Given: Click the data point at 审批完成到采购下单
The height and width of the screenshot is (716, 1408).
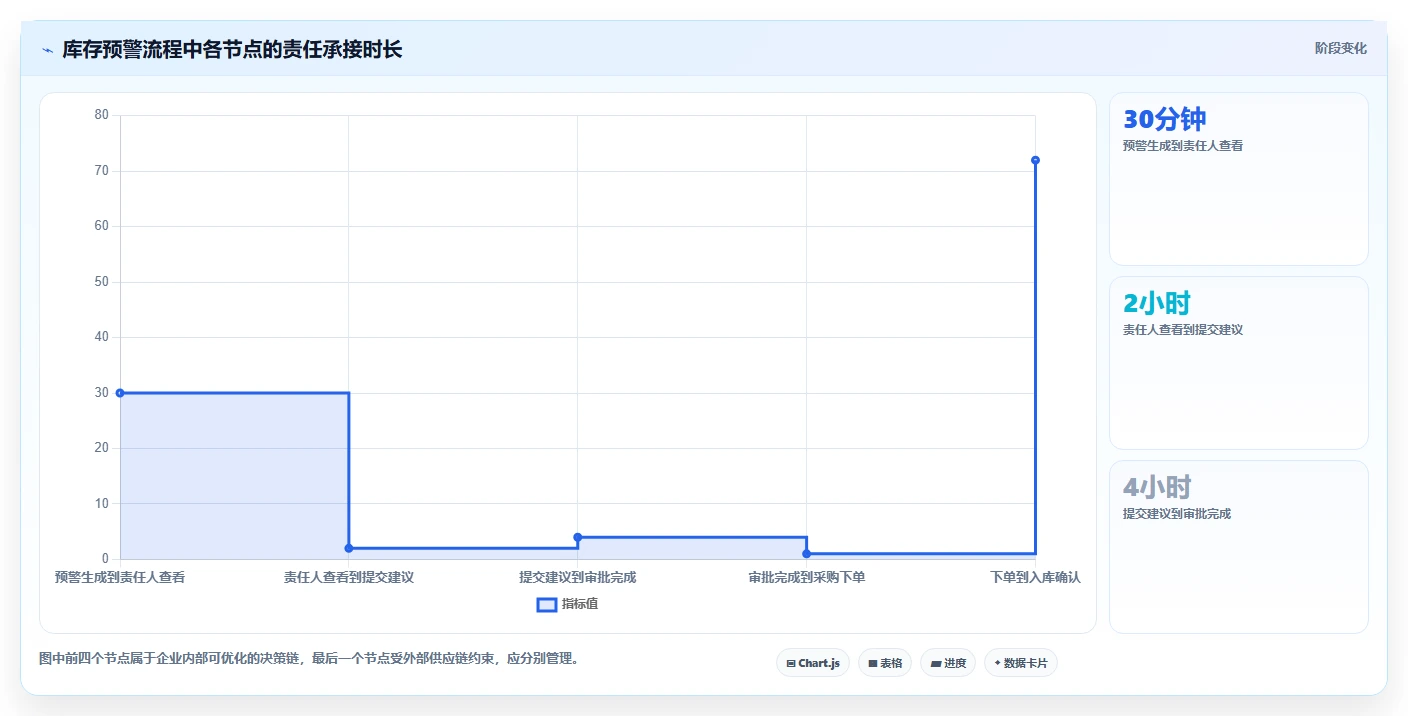Looking at the screenshot, I should [806, 553].
